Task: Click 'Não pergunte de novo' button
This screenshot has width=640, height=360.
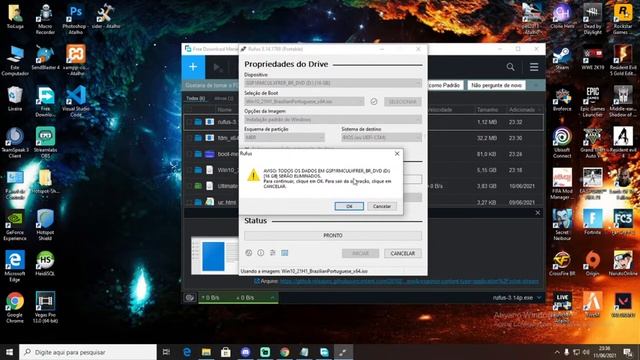Action: [x=496, y=85]
